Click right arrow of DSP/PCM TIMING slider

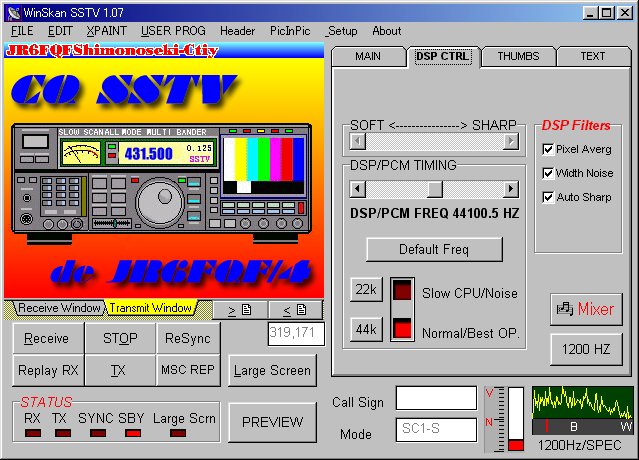coord(511,189)
